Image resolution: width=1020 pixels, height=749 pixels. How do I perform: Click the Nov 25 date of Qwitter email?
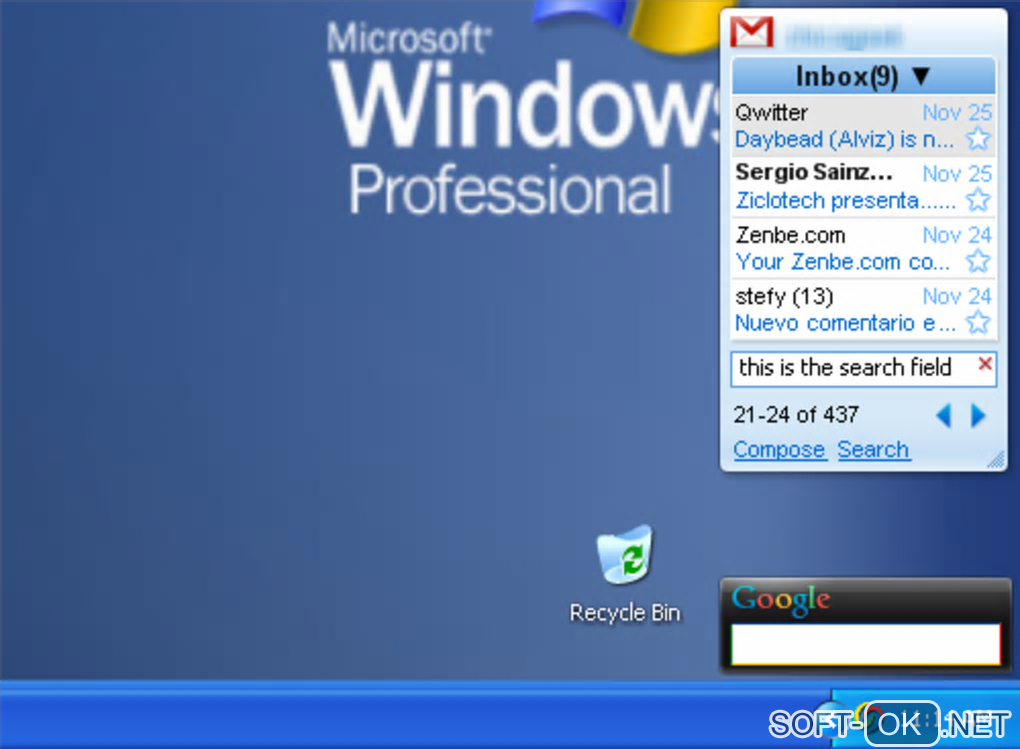(x=957, y=113)
